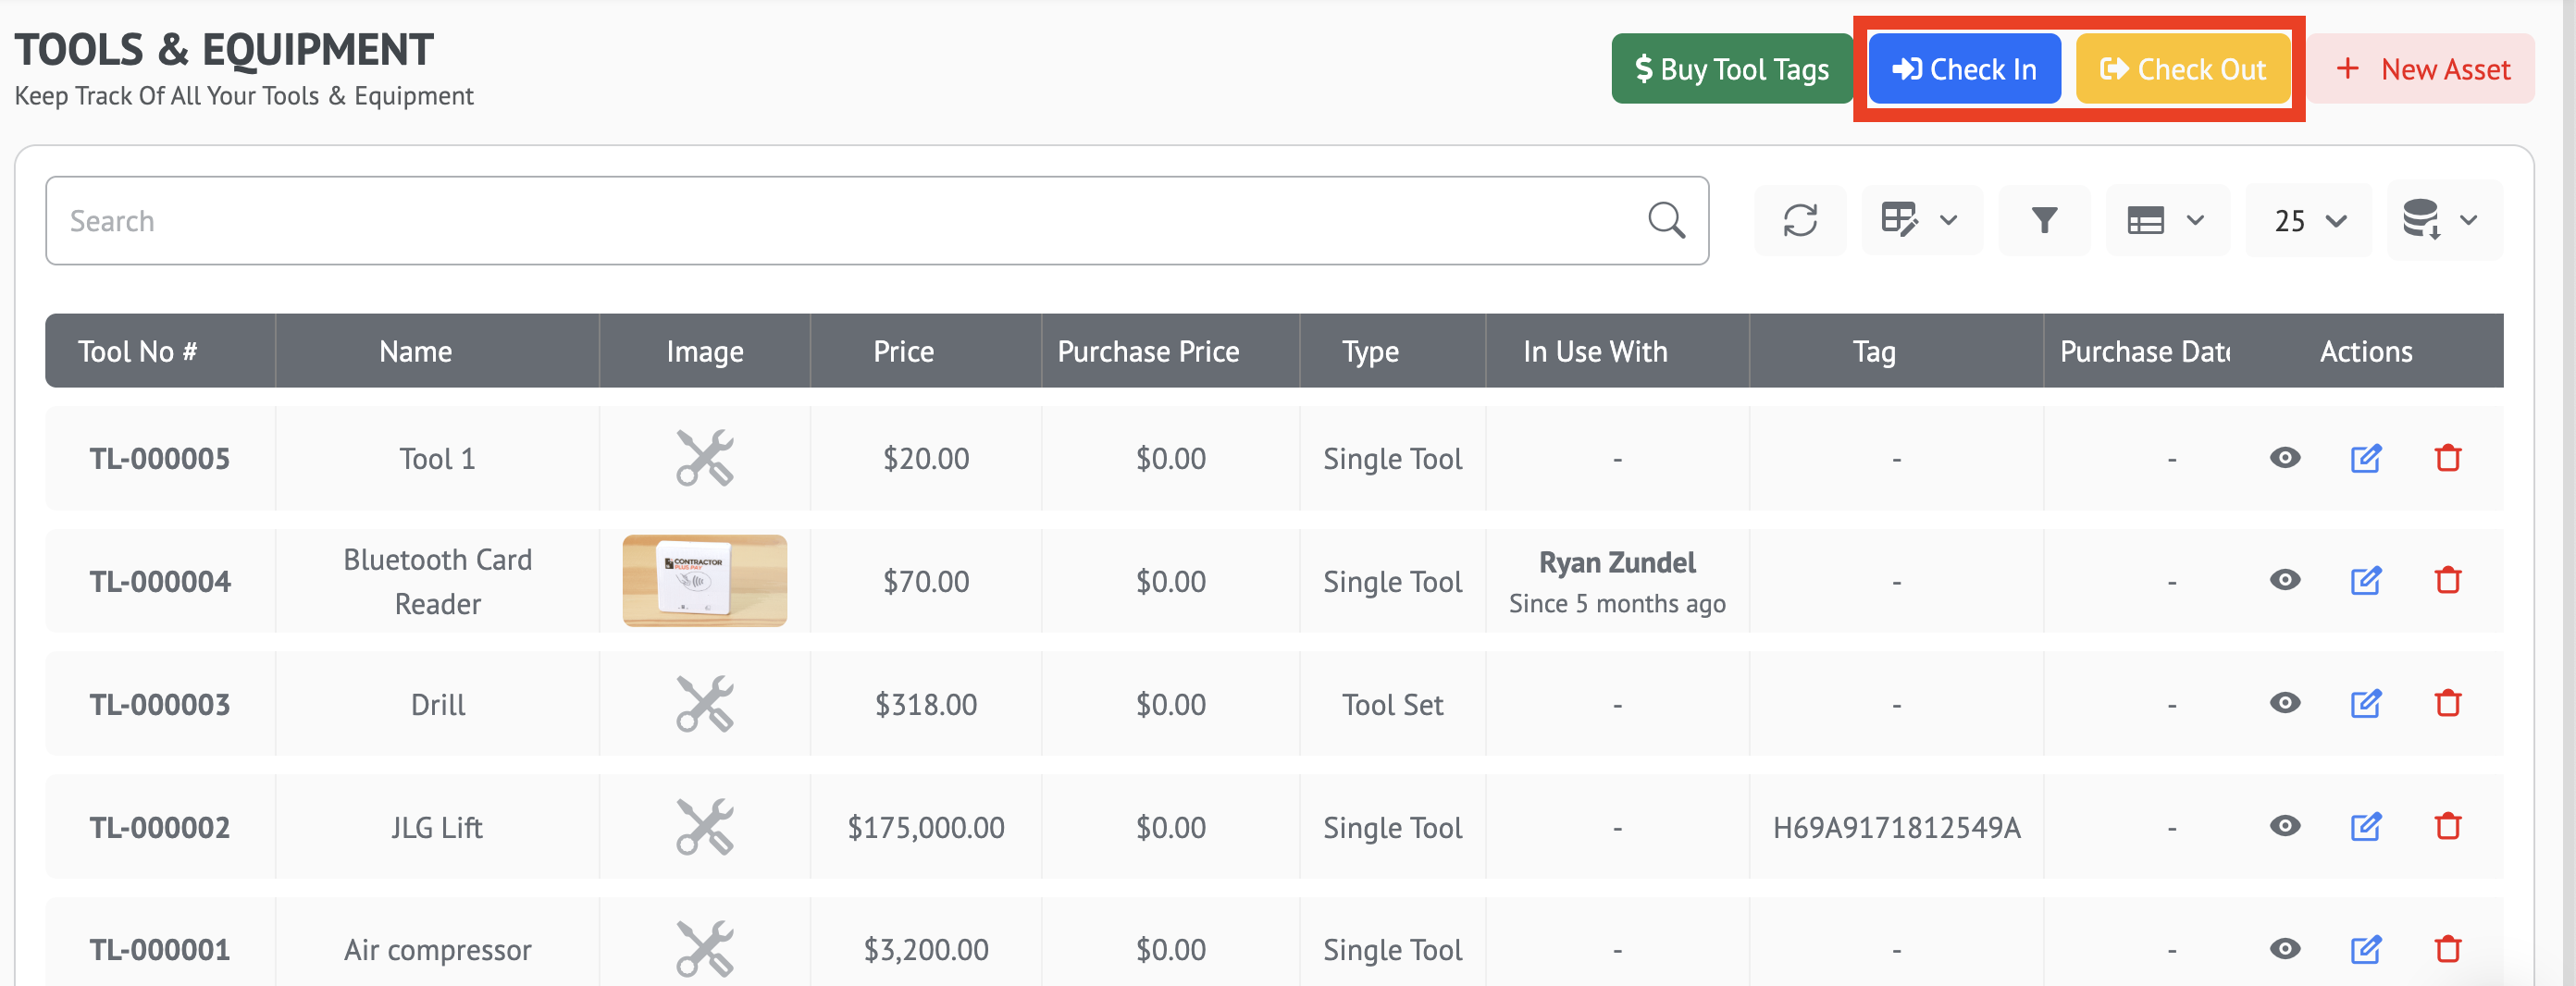Screen dimensions: 2576x986
Task: Expand the table column editor dropdown
Action: pos(1920,220)
